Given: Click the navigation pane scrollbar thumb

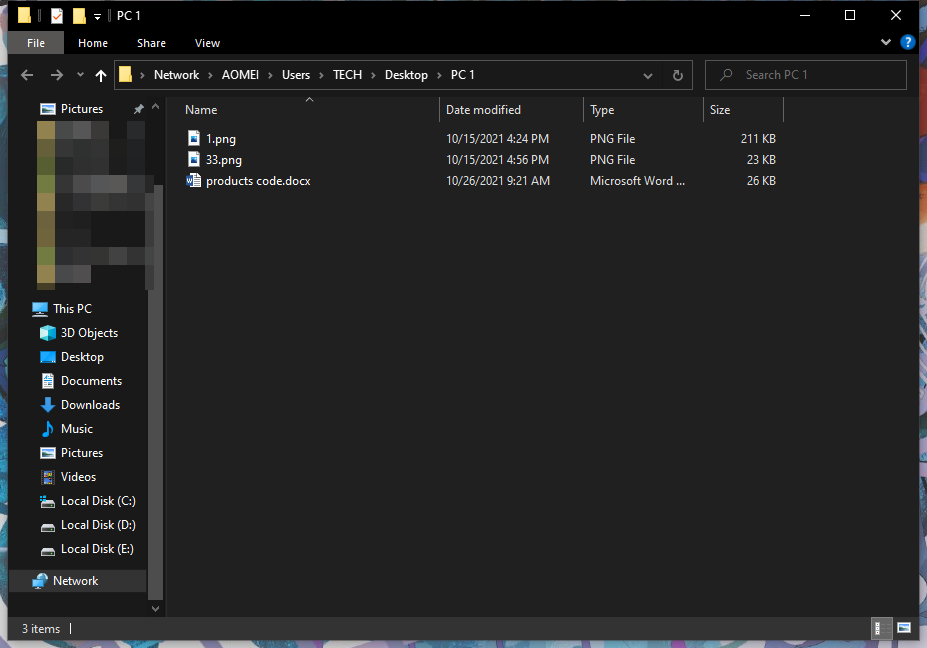Looking at the screenshot, I should tap(155, 393).
